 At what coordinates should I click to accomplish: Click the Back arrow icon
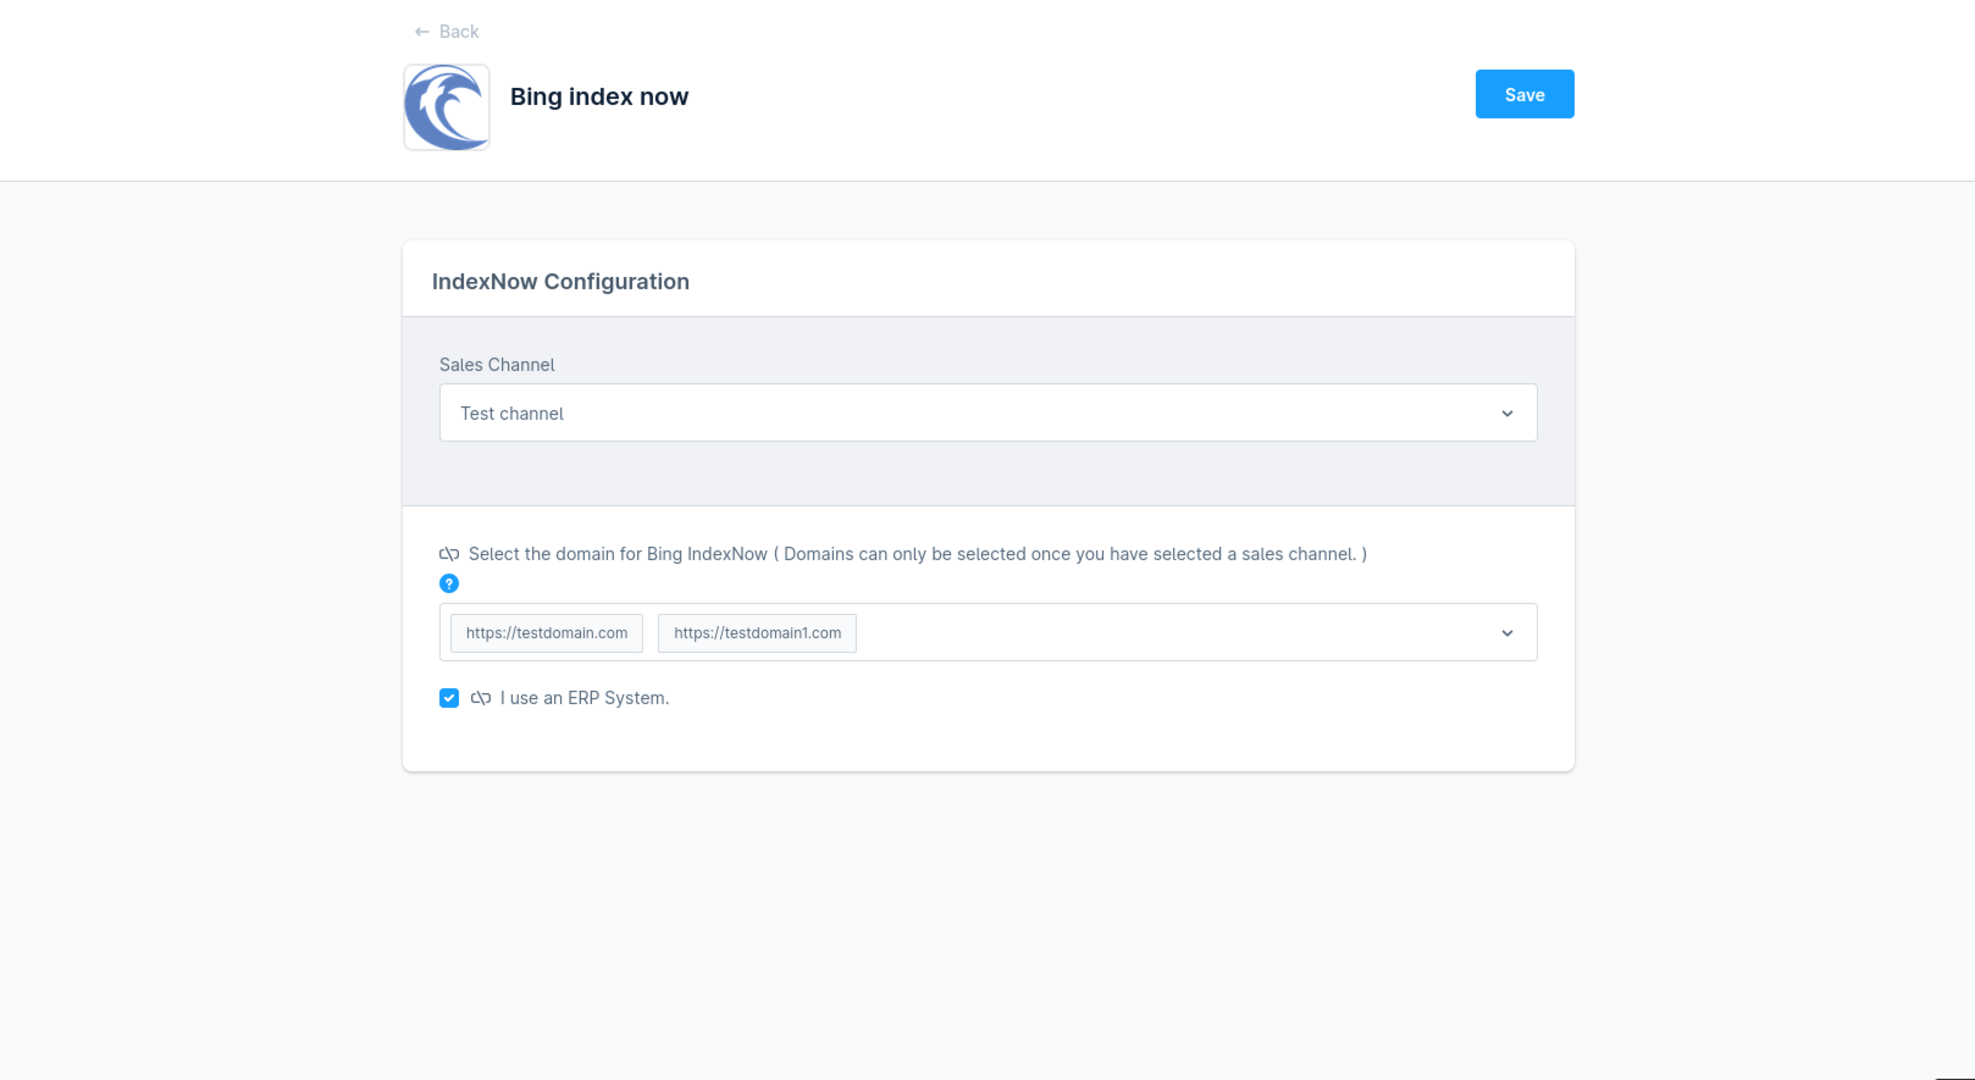(421, 32)
